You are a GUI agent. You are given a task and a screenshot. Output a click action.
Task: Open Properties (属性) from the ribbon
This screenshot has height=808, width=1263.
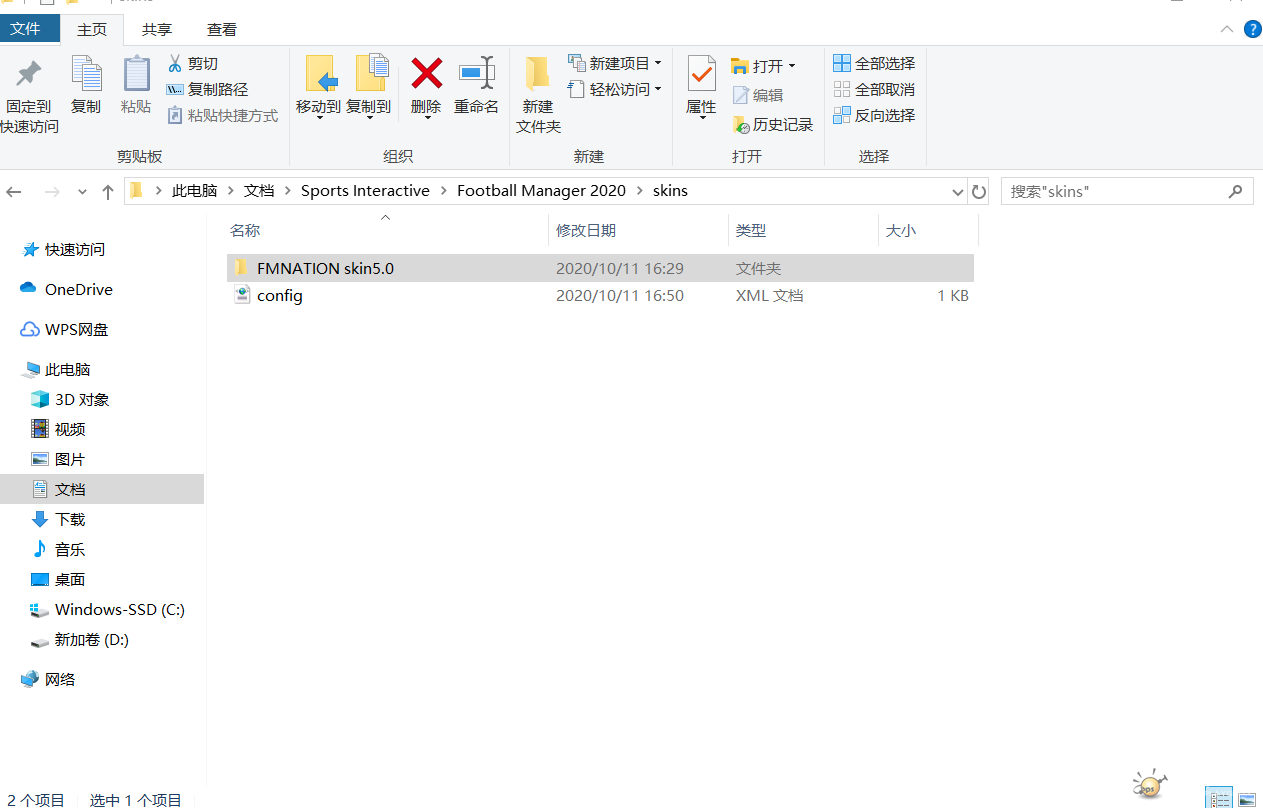click(x=701, y=75)
